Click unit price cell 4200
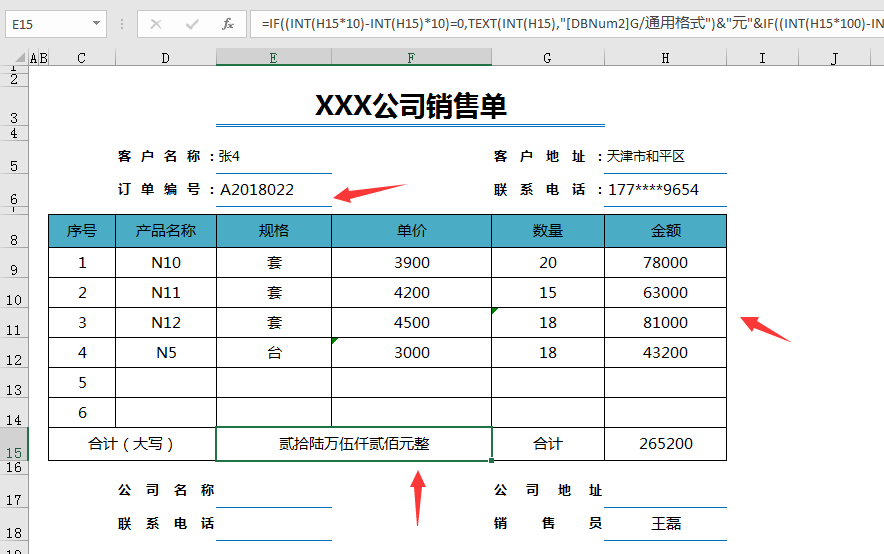This screenshot has width=884, height=554. [412, 292]
